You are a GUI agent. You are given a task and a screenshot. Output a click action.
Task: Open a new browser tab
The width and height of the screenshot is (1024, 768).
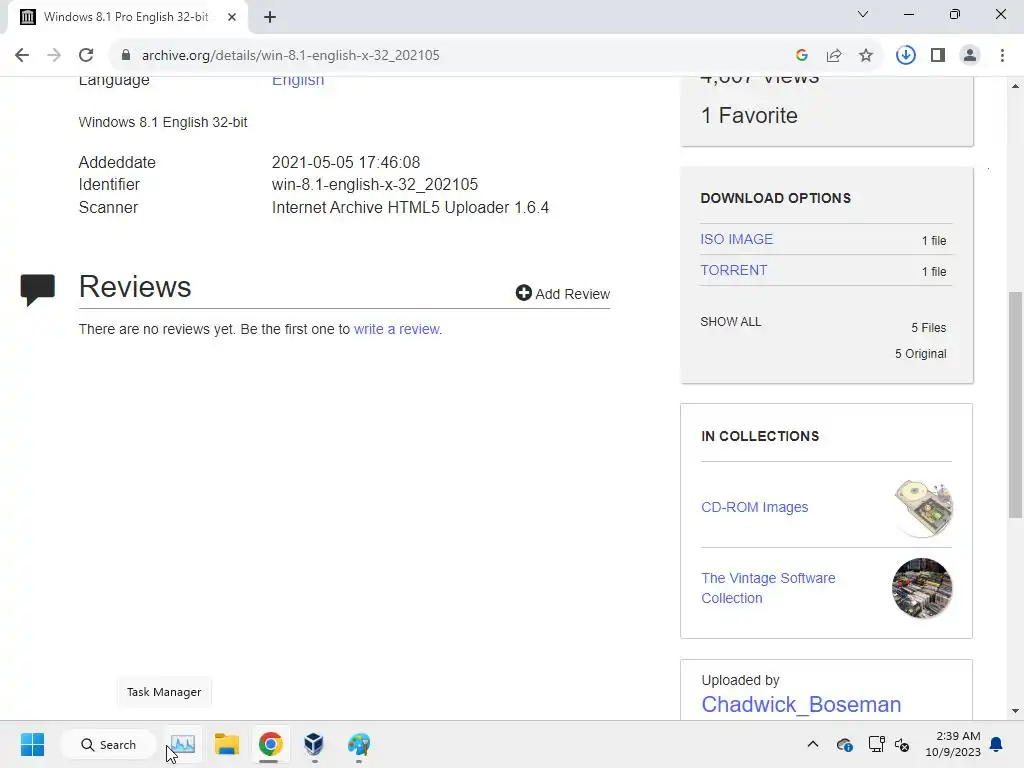270,17
